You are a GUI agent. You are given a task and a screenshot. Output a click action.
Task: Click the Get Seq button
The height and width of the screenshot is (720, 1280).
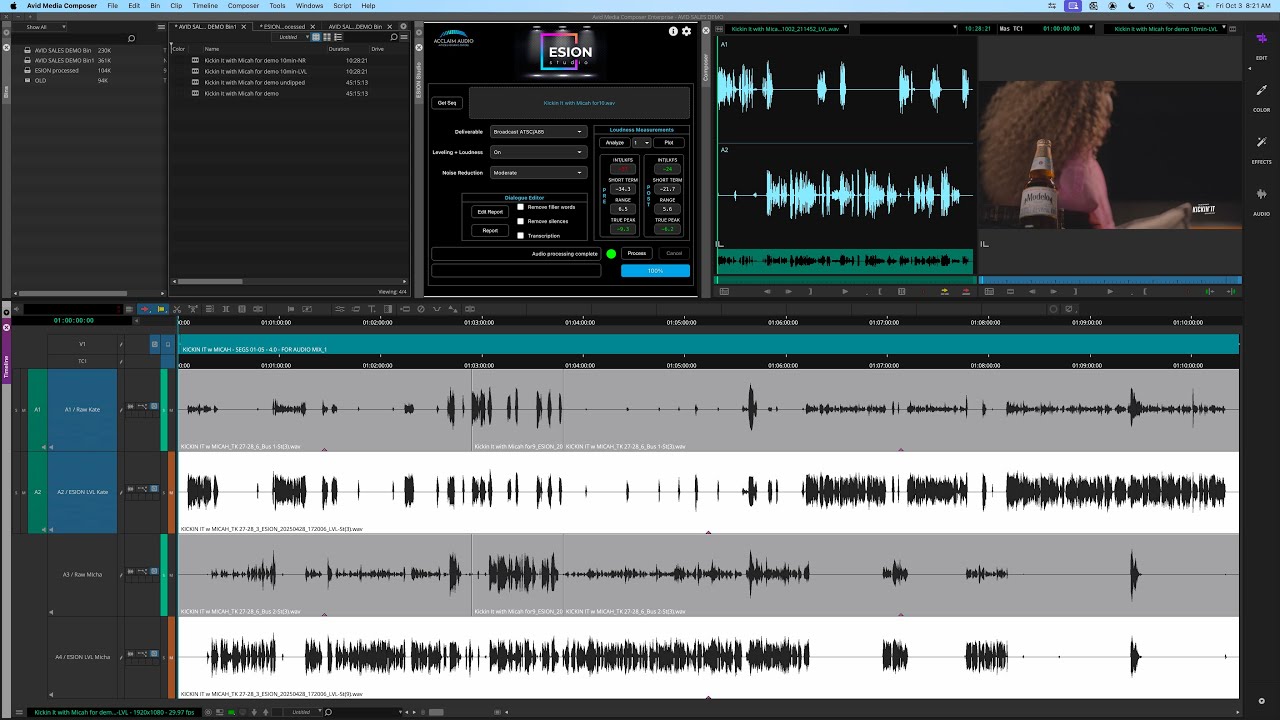447,103
